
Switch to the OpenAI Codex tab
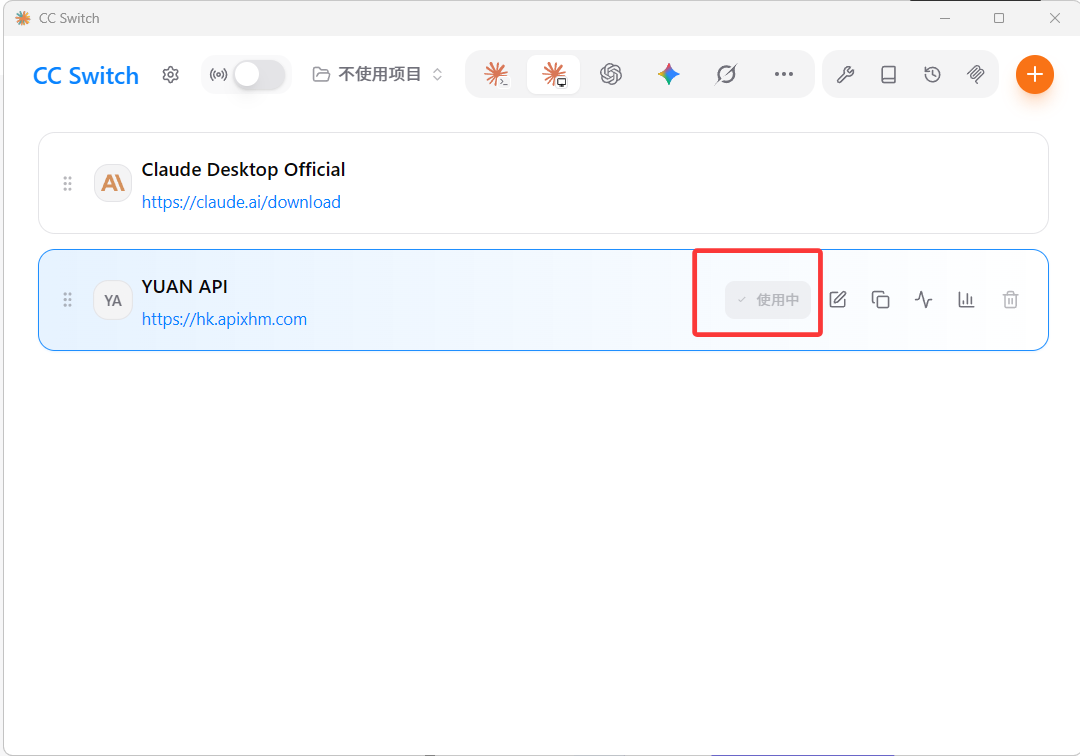(x=611, y=74)
